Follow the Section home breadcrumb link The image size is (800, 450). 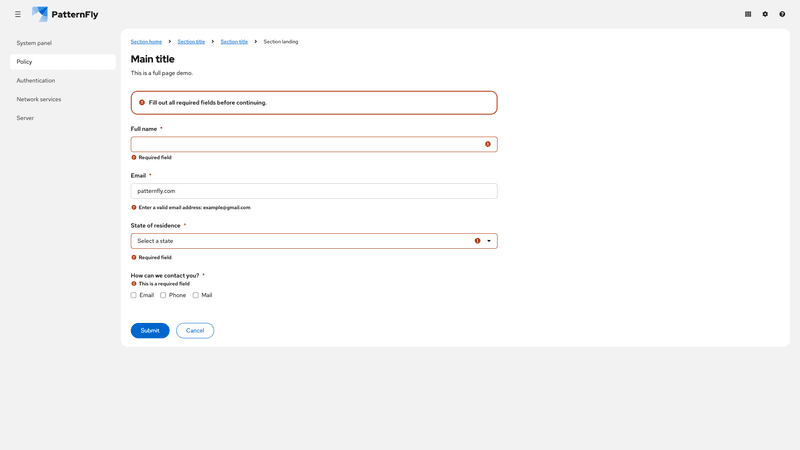146,42
